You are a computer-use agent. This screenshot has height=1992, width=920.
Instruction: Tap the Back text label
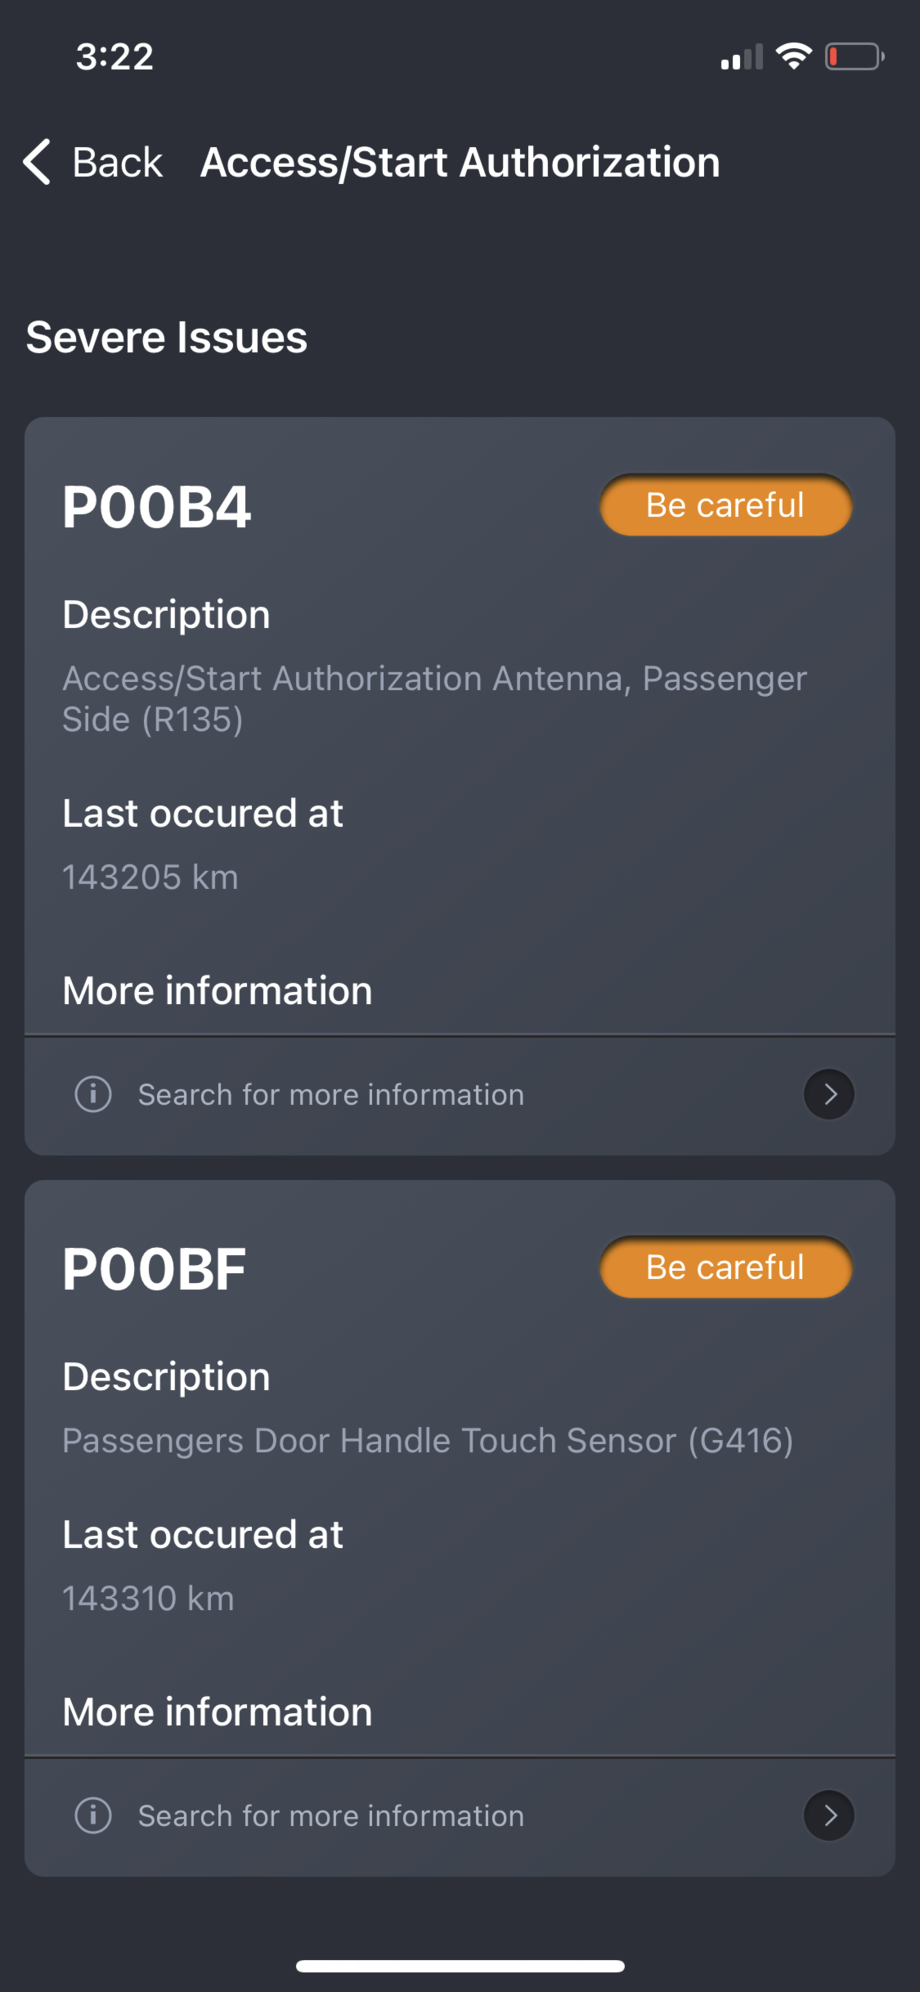[117, 162]
